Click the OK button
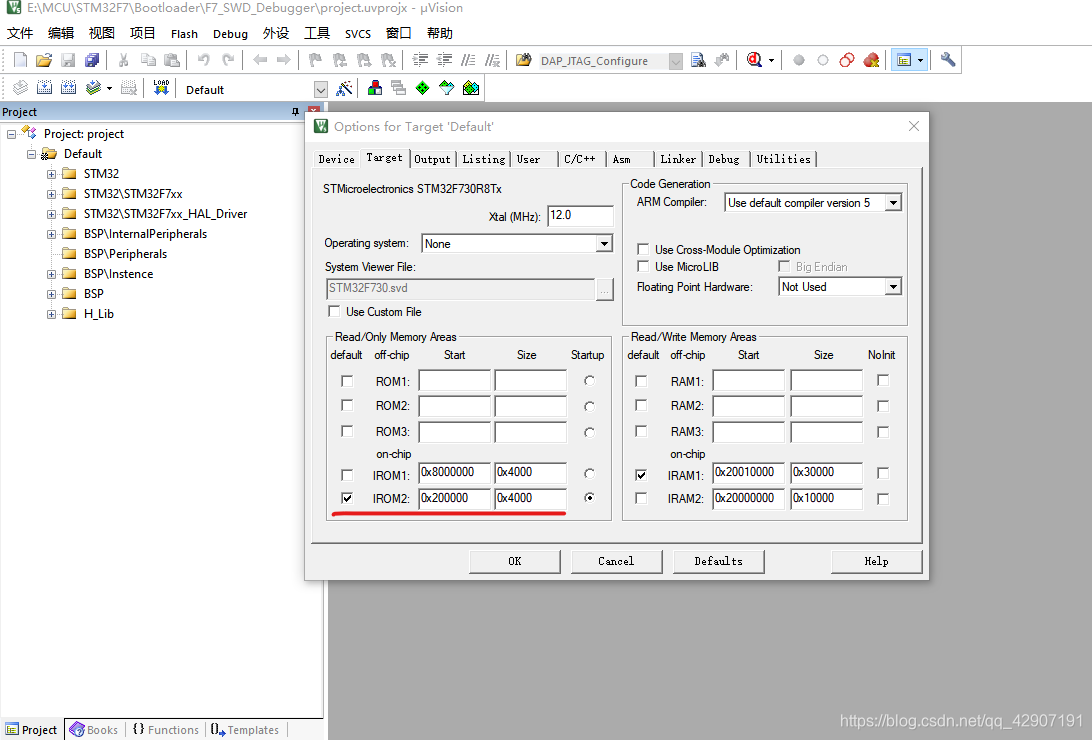Screen dimensions: 1092x740 [x=515, y=561]
